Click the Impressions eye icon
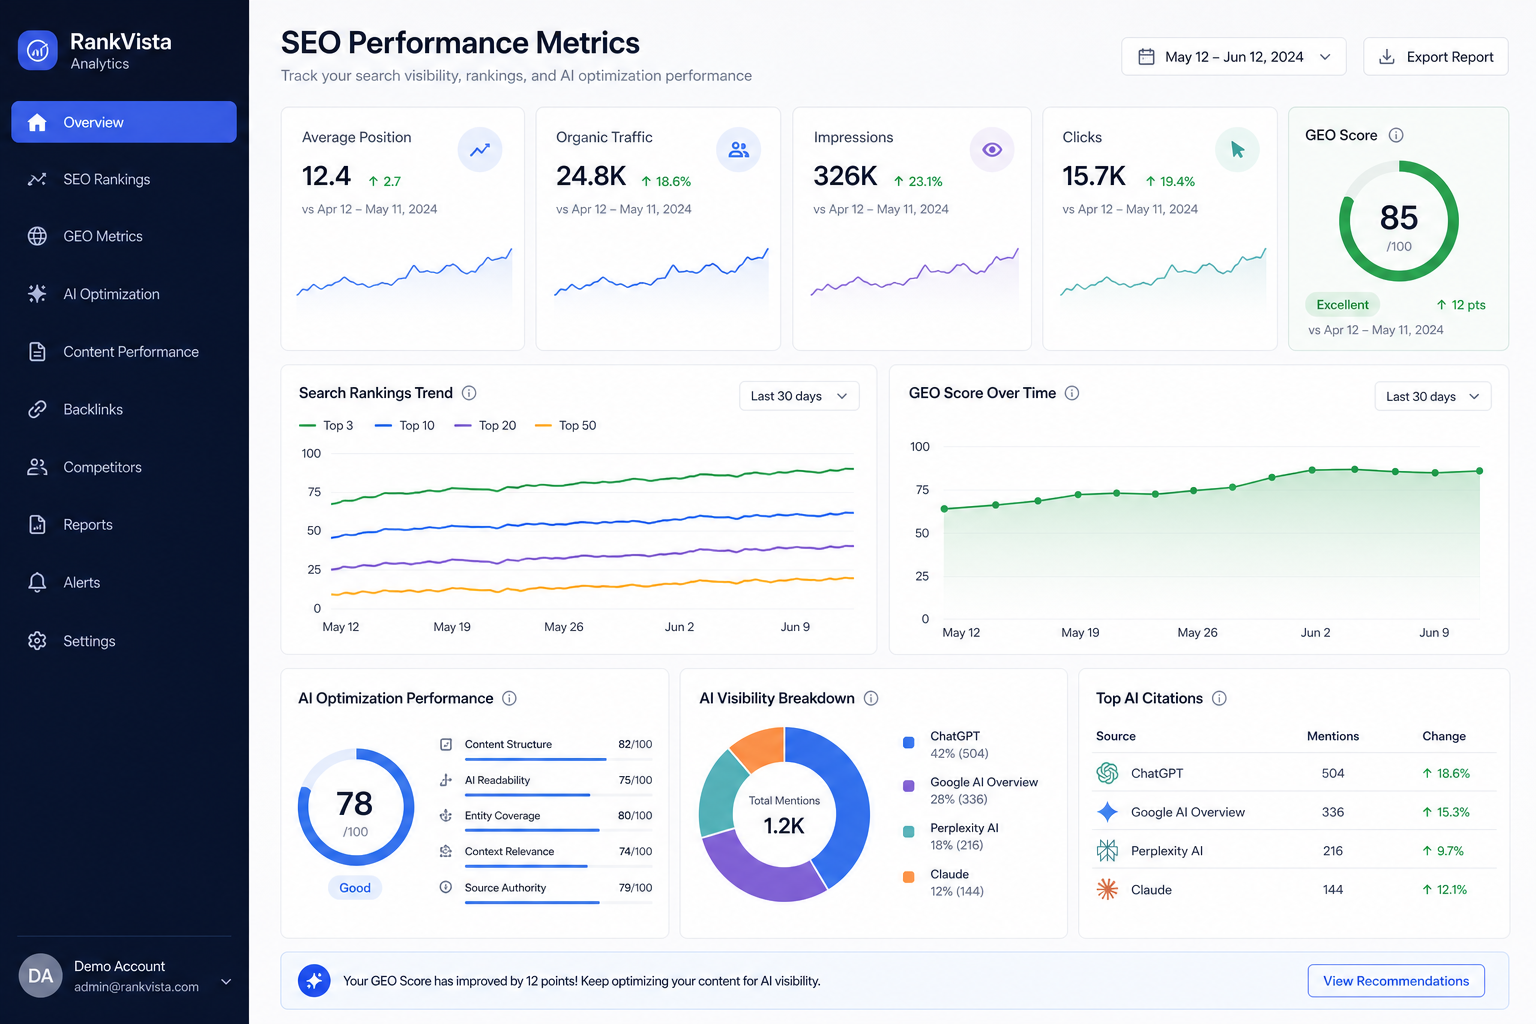 pos(992,150)
